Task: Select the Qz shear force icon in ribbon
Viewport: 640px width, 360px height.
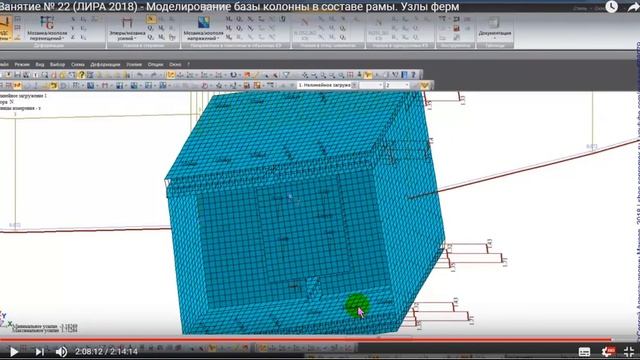Action: pos(151,37)
